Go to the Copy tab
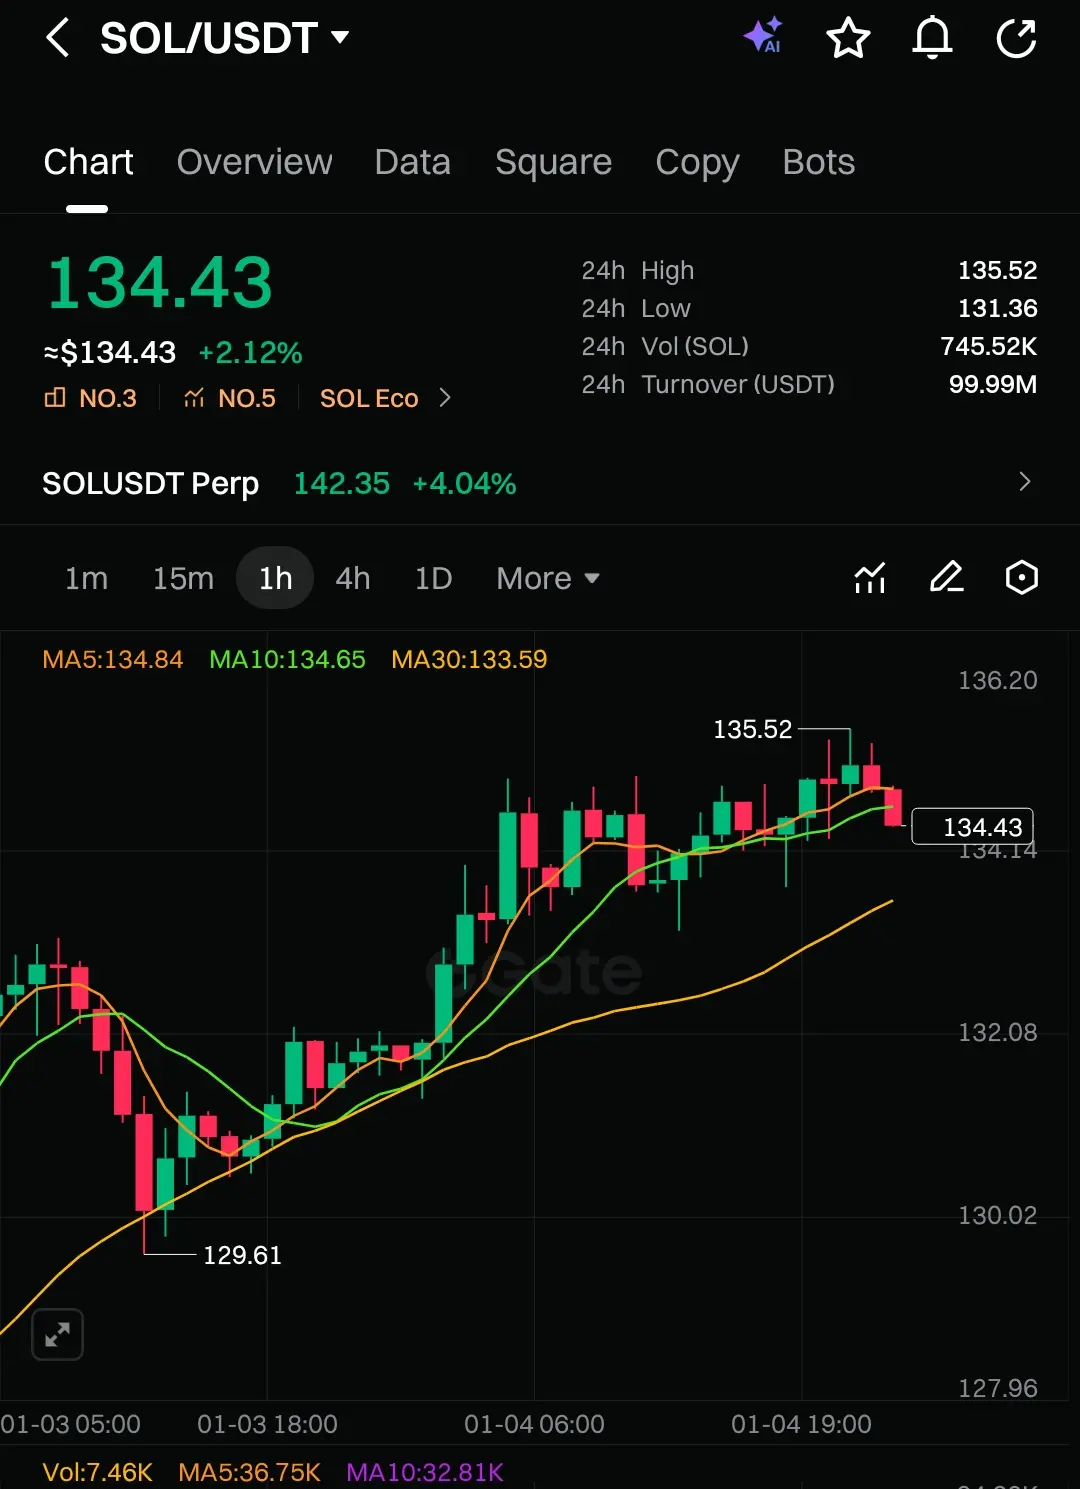1080x1489 pixels. coord(697,162)
